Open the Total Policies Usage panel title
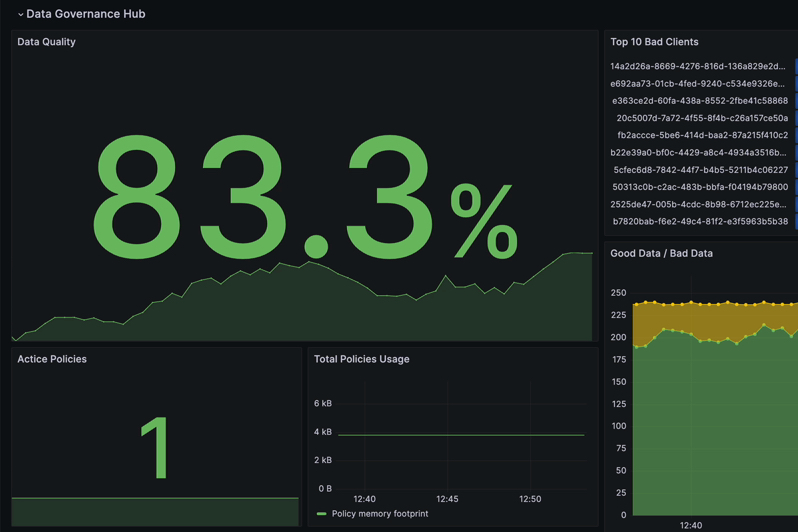 [361, 359]
